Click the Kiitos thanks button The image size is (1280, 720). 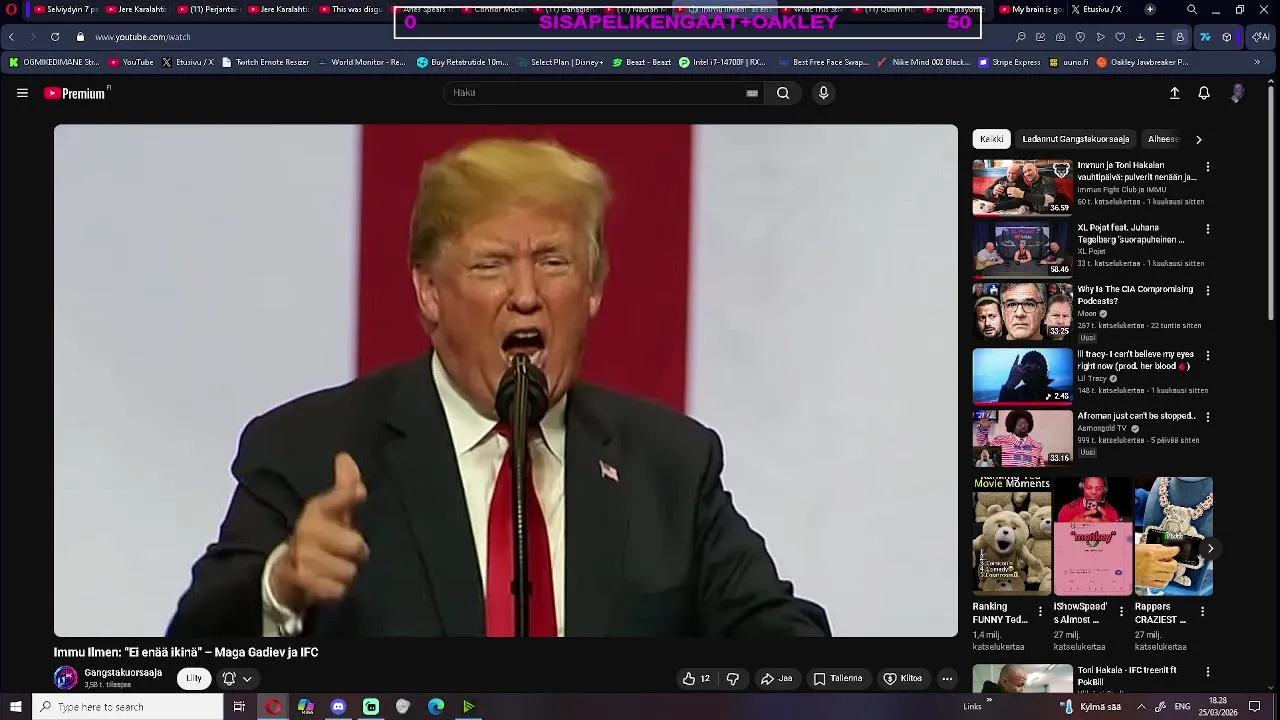903,678
